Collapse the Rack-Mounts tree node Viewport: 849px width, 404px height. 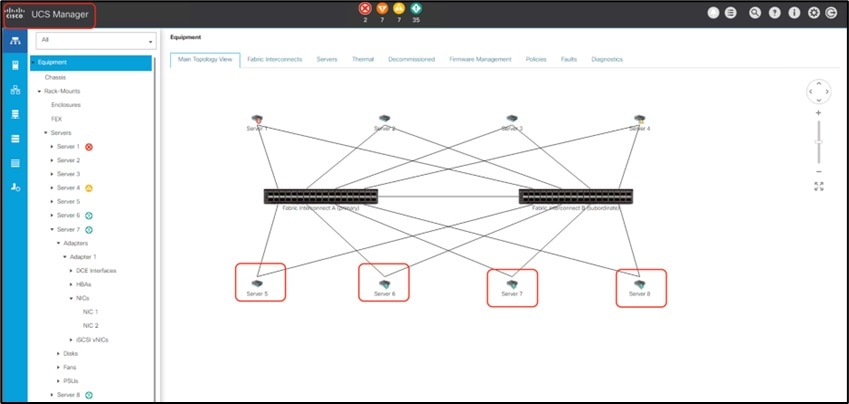(40, 91)
